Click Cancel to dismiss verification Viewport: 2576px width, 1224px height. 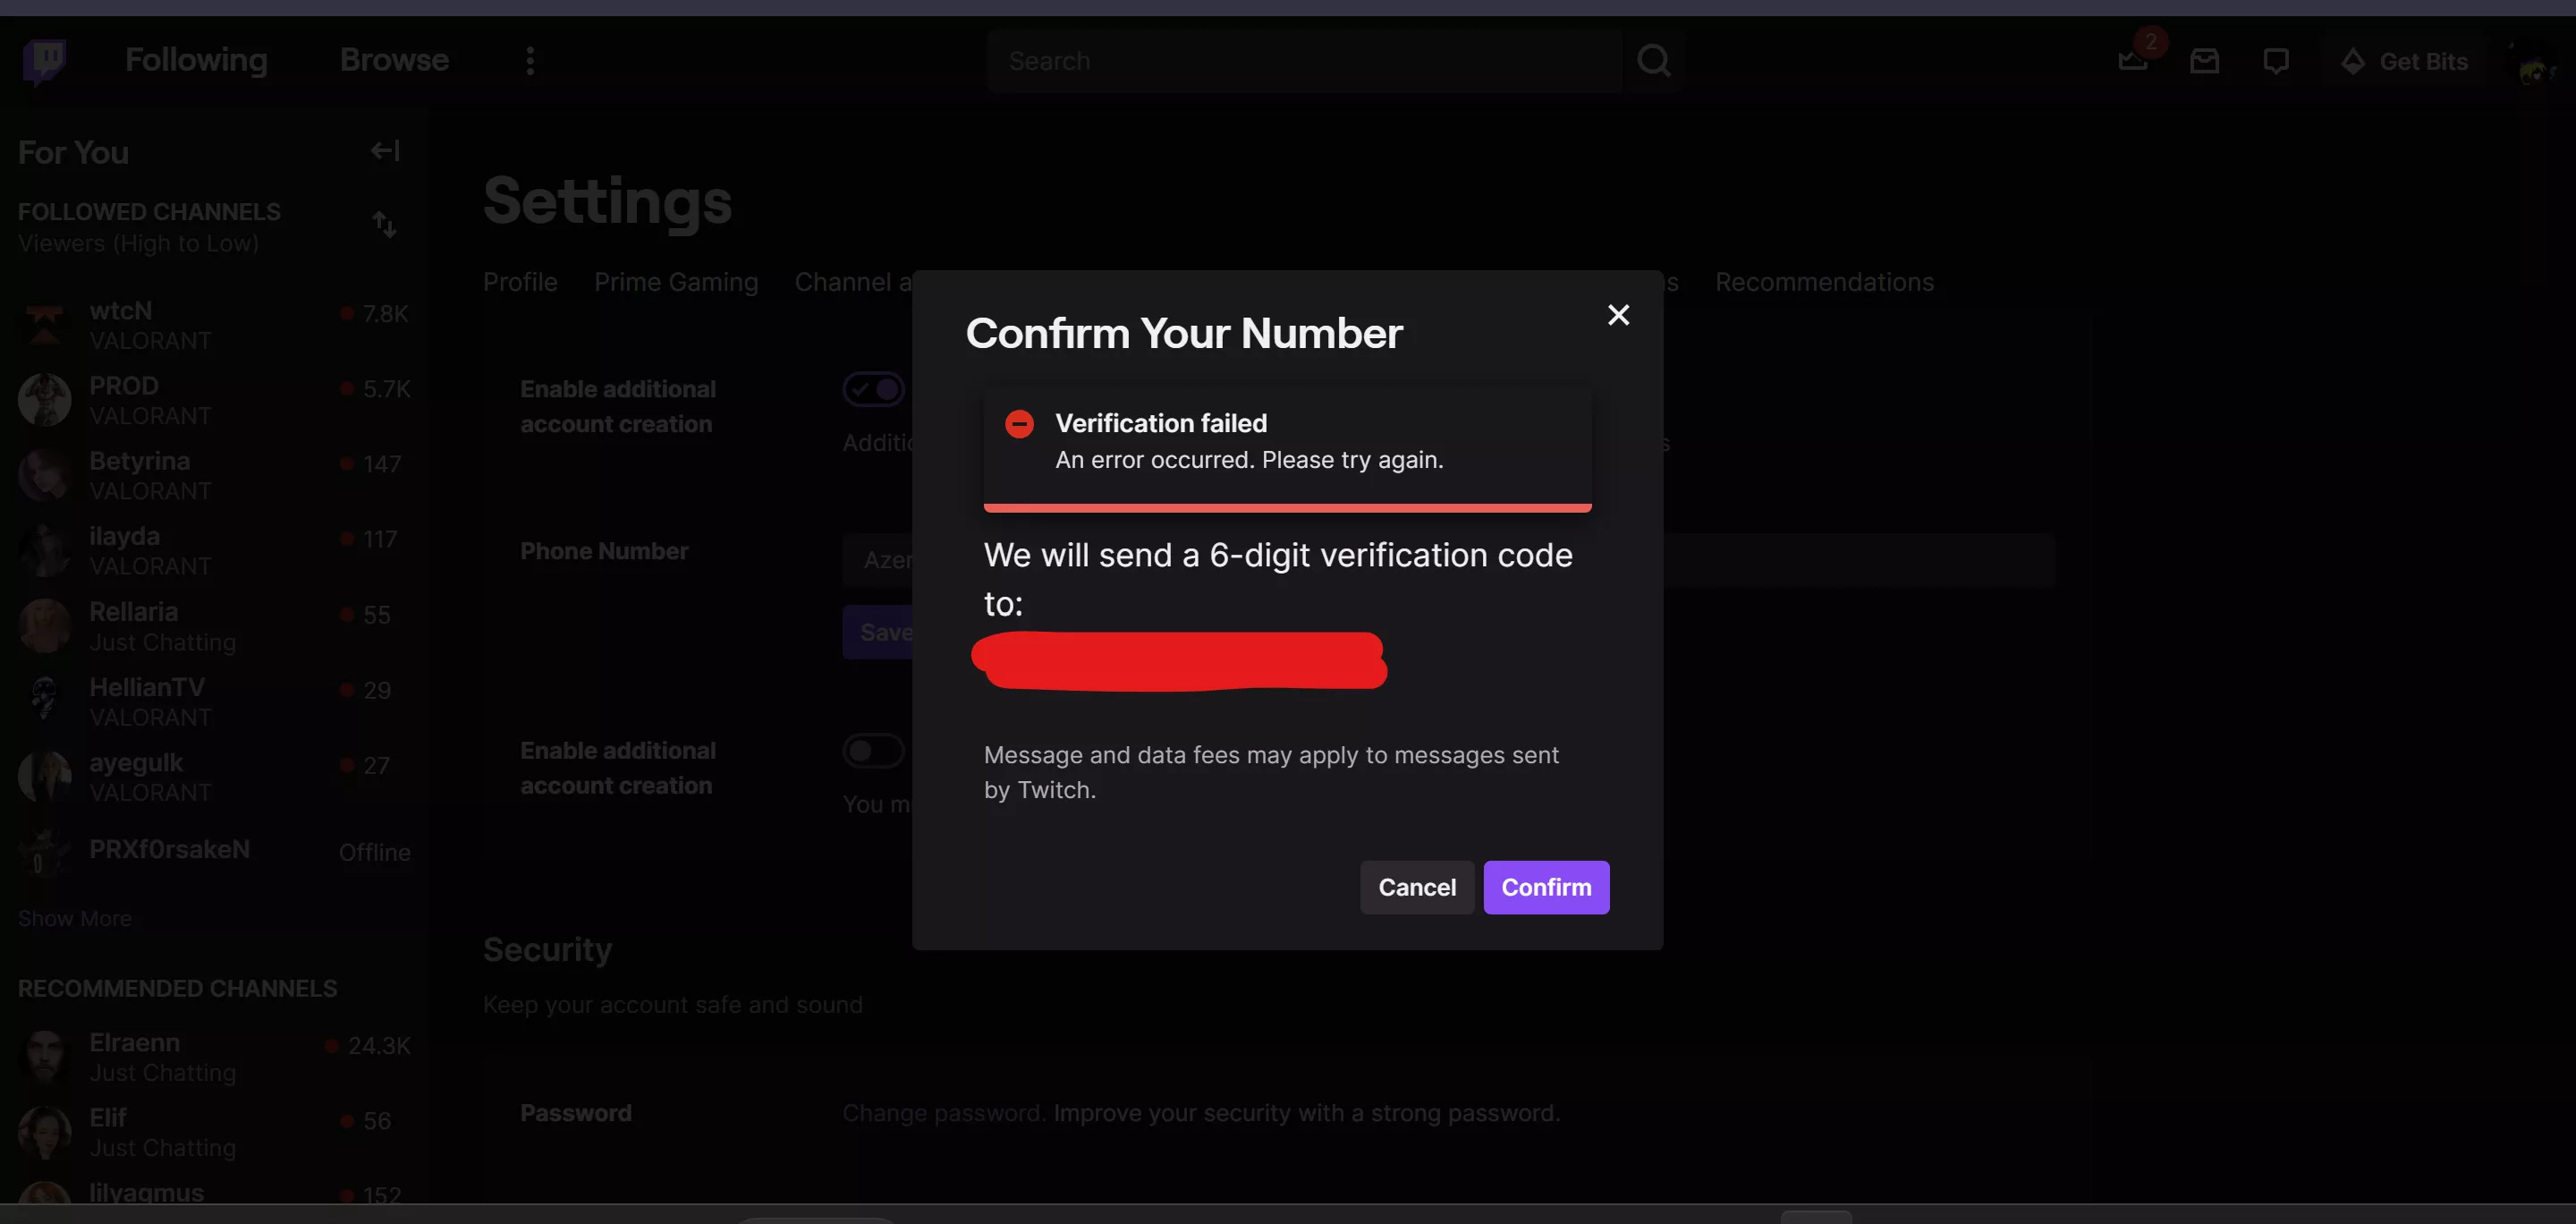click(1417, 887)
